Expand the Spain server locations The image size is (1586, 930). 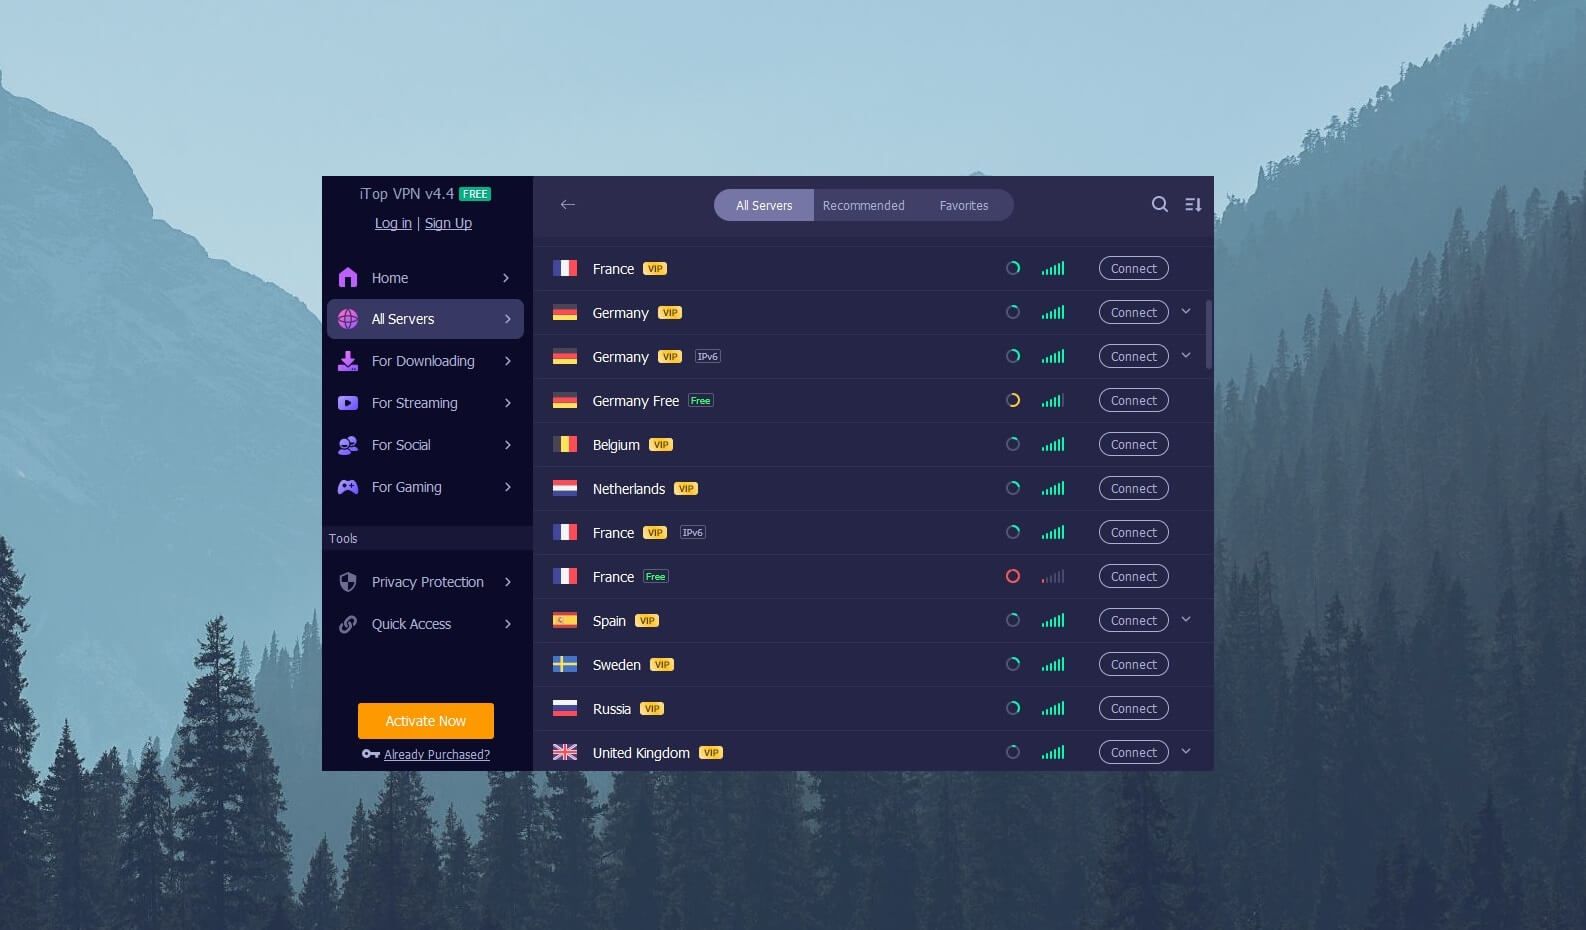[x=1186, y=620]
